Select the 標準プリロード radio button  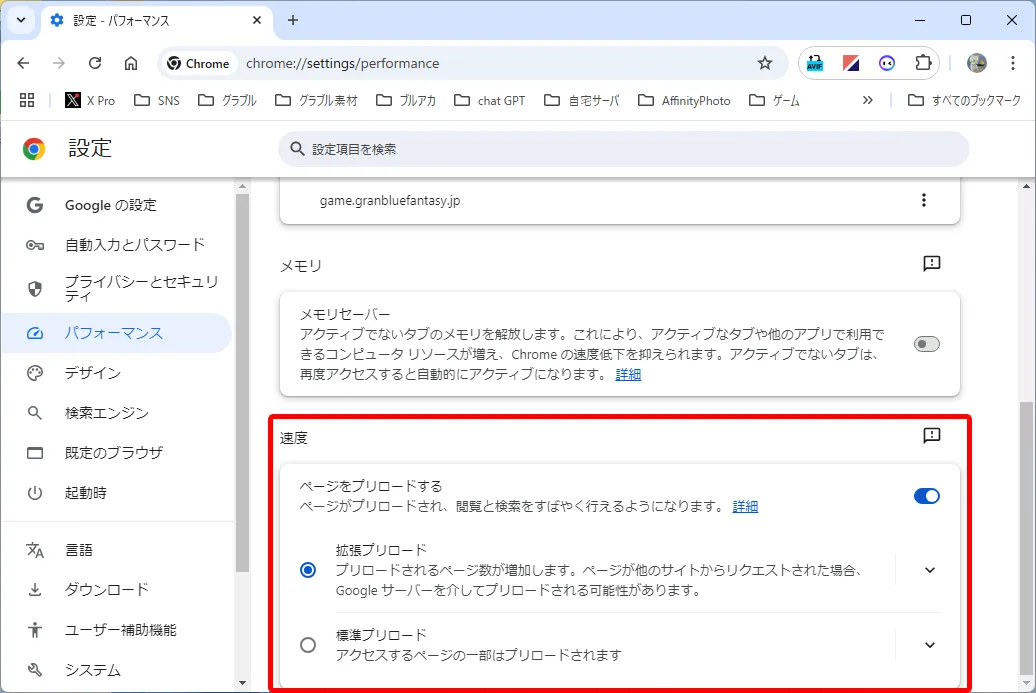(x=308, y=645)
